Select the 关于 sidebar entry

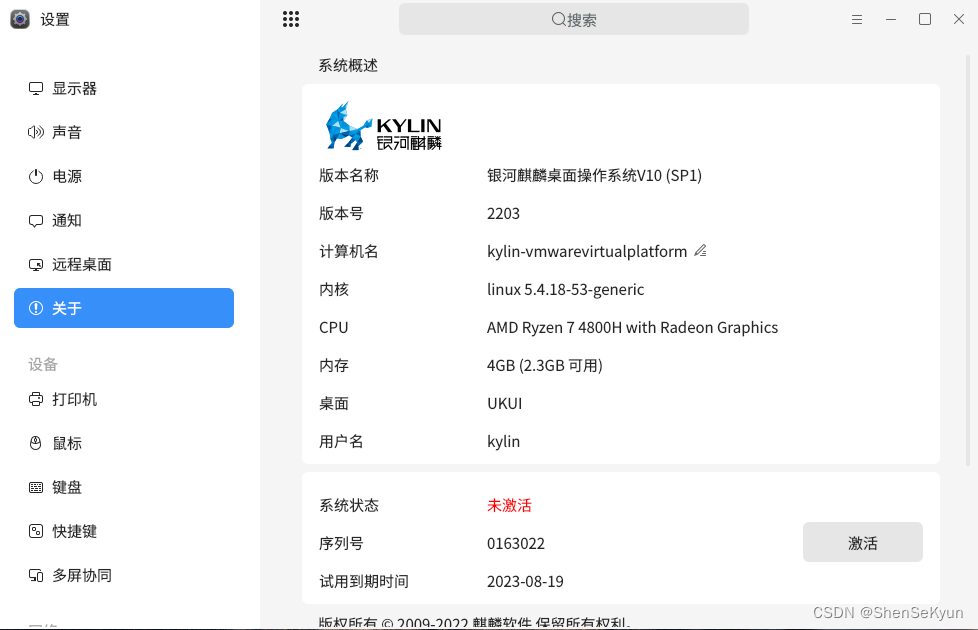coord(123,308)
